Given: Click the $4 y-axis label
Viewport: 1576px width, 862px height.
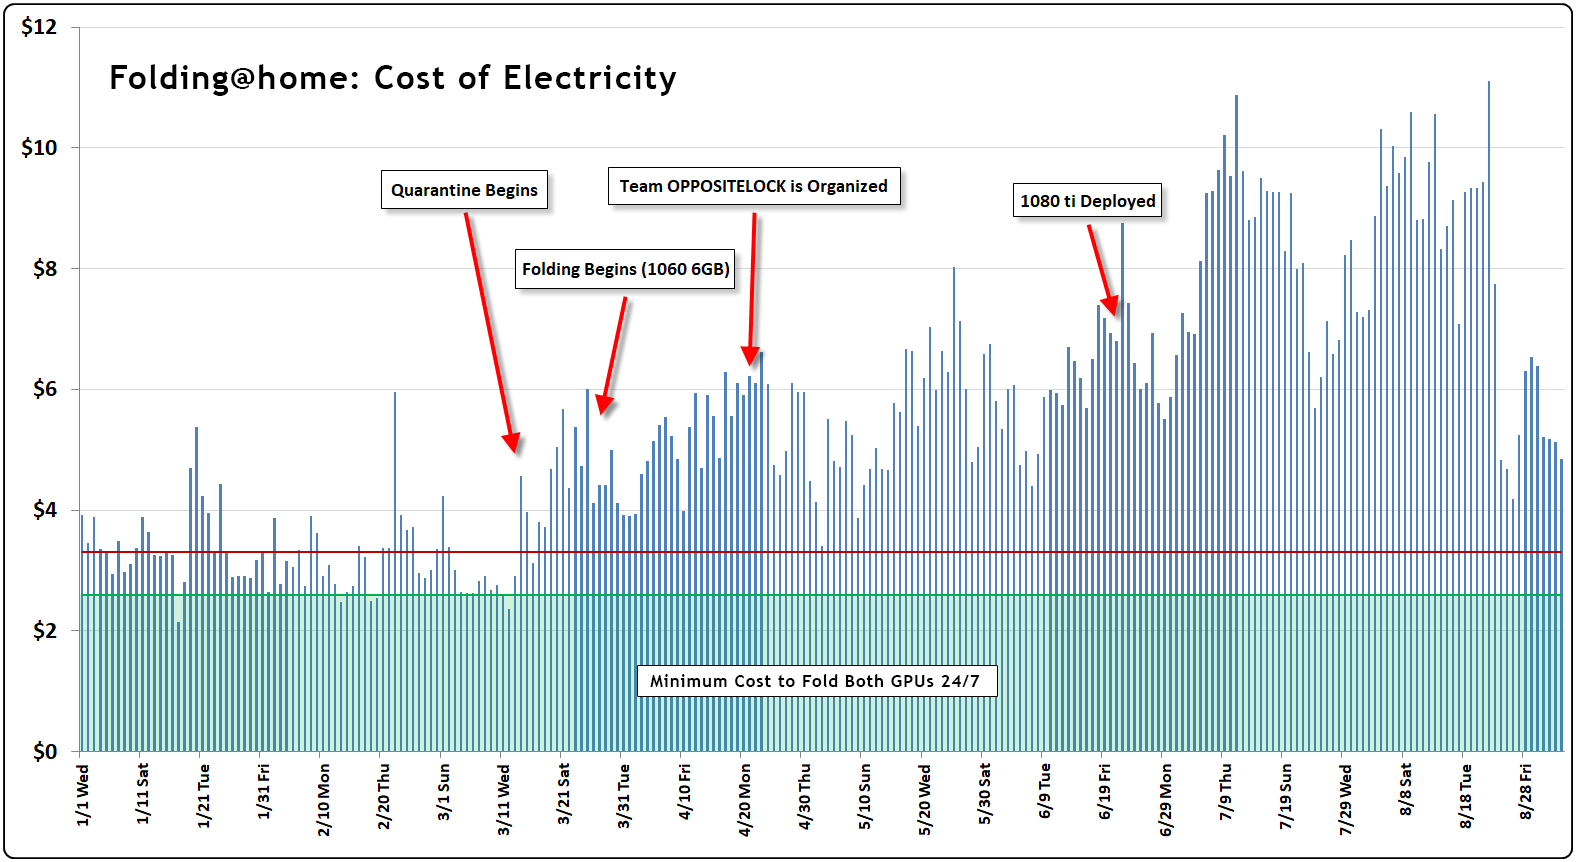Looking at the screenshot, I should pos(45,510).
